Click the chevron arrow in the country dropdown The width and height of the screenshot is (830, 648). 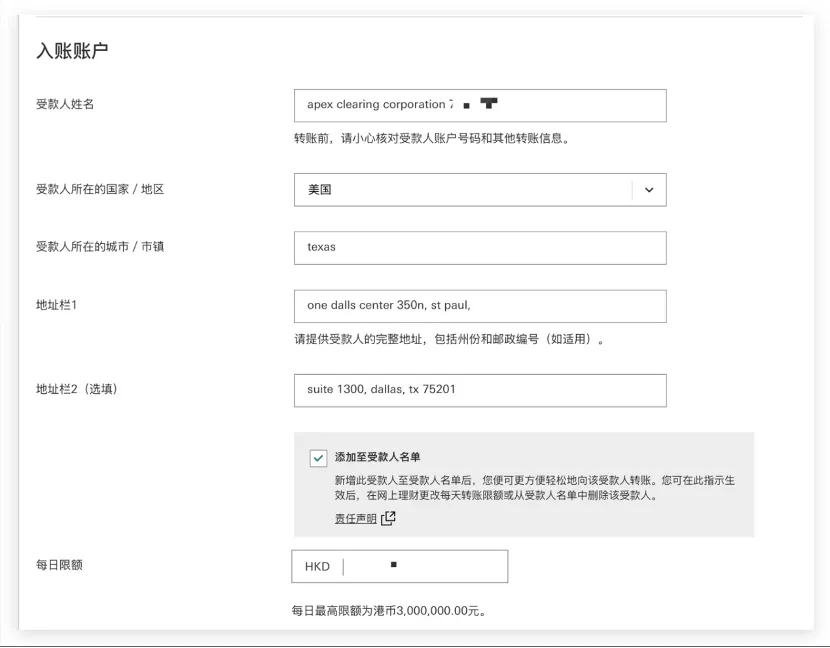point(649,190)
